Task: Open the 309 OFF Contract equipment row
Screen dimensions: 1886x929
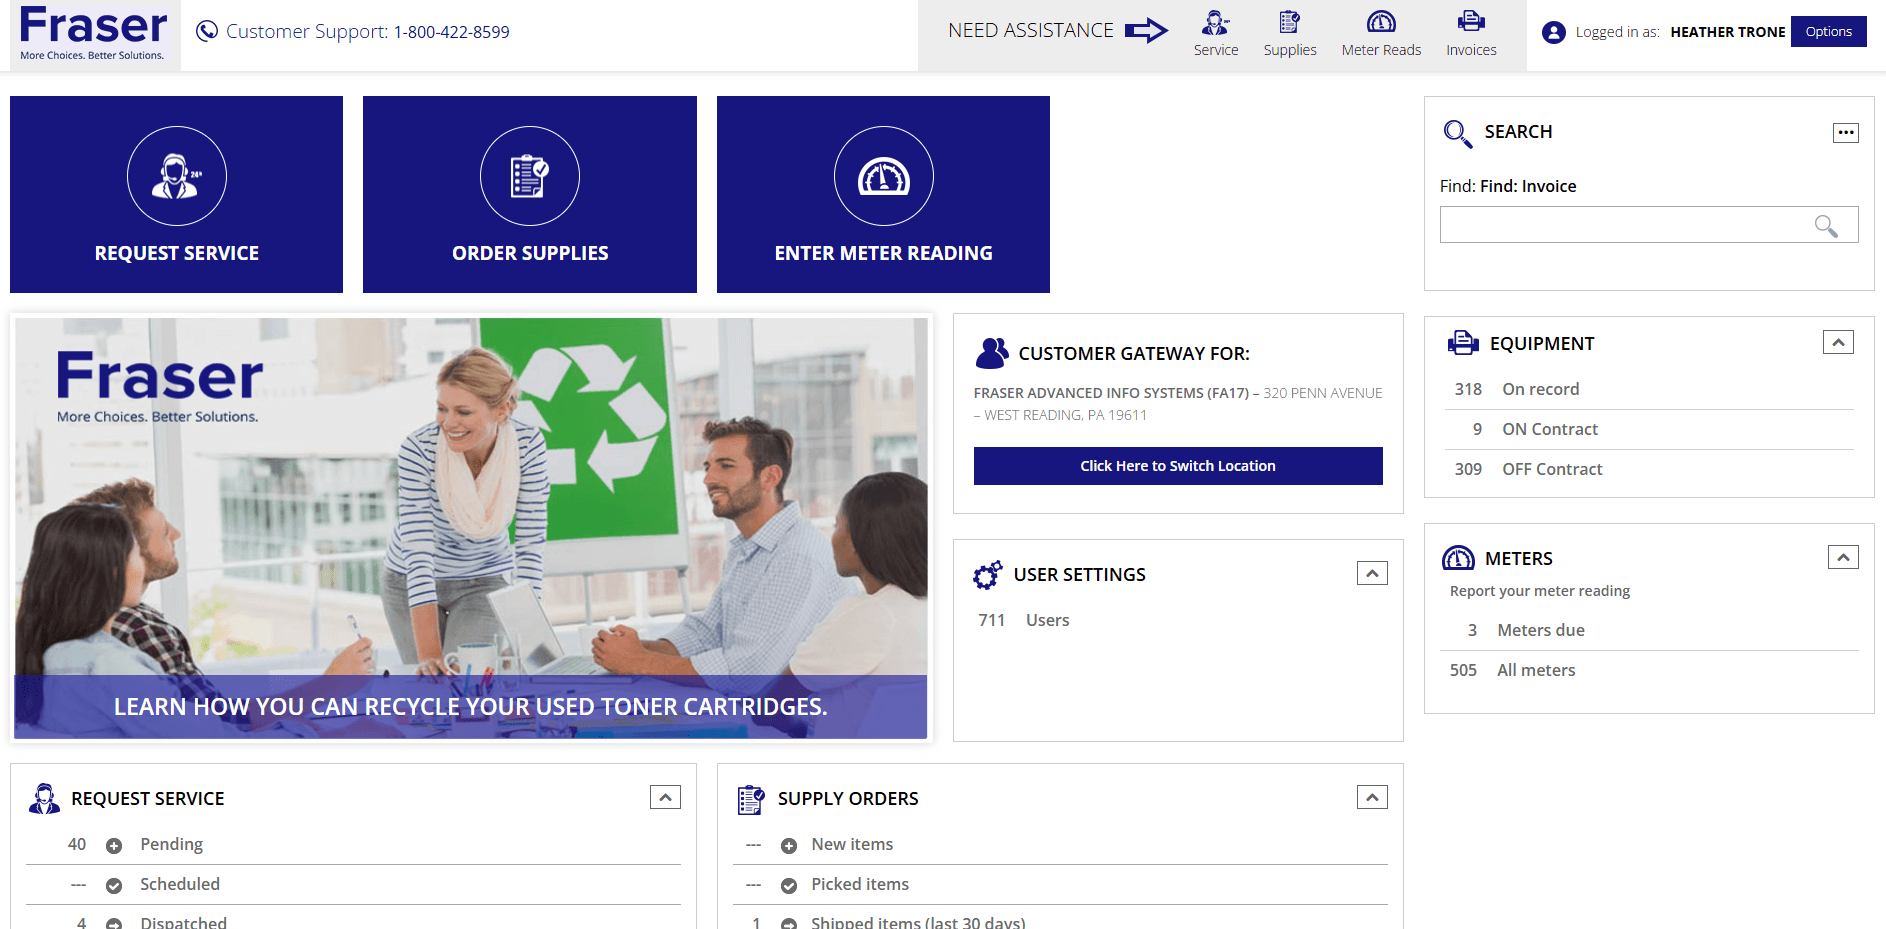Action: (x=1649, y=469)
